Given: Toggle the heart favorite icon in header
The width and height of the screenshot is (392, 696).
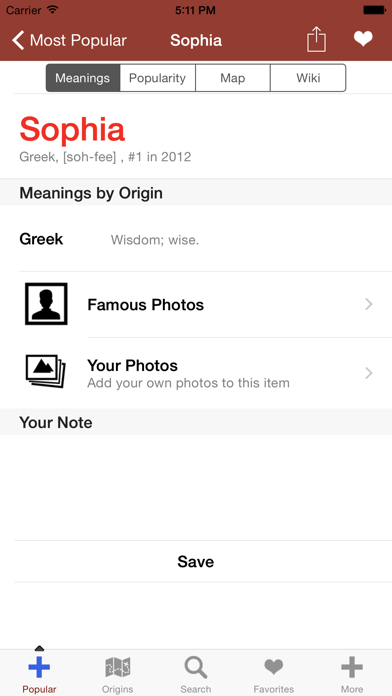Looking at the screenshot, I should point(363,39).
